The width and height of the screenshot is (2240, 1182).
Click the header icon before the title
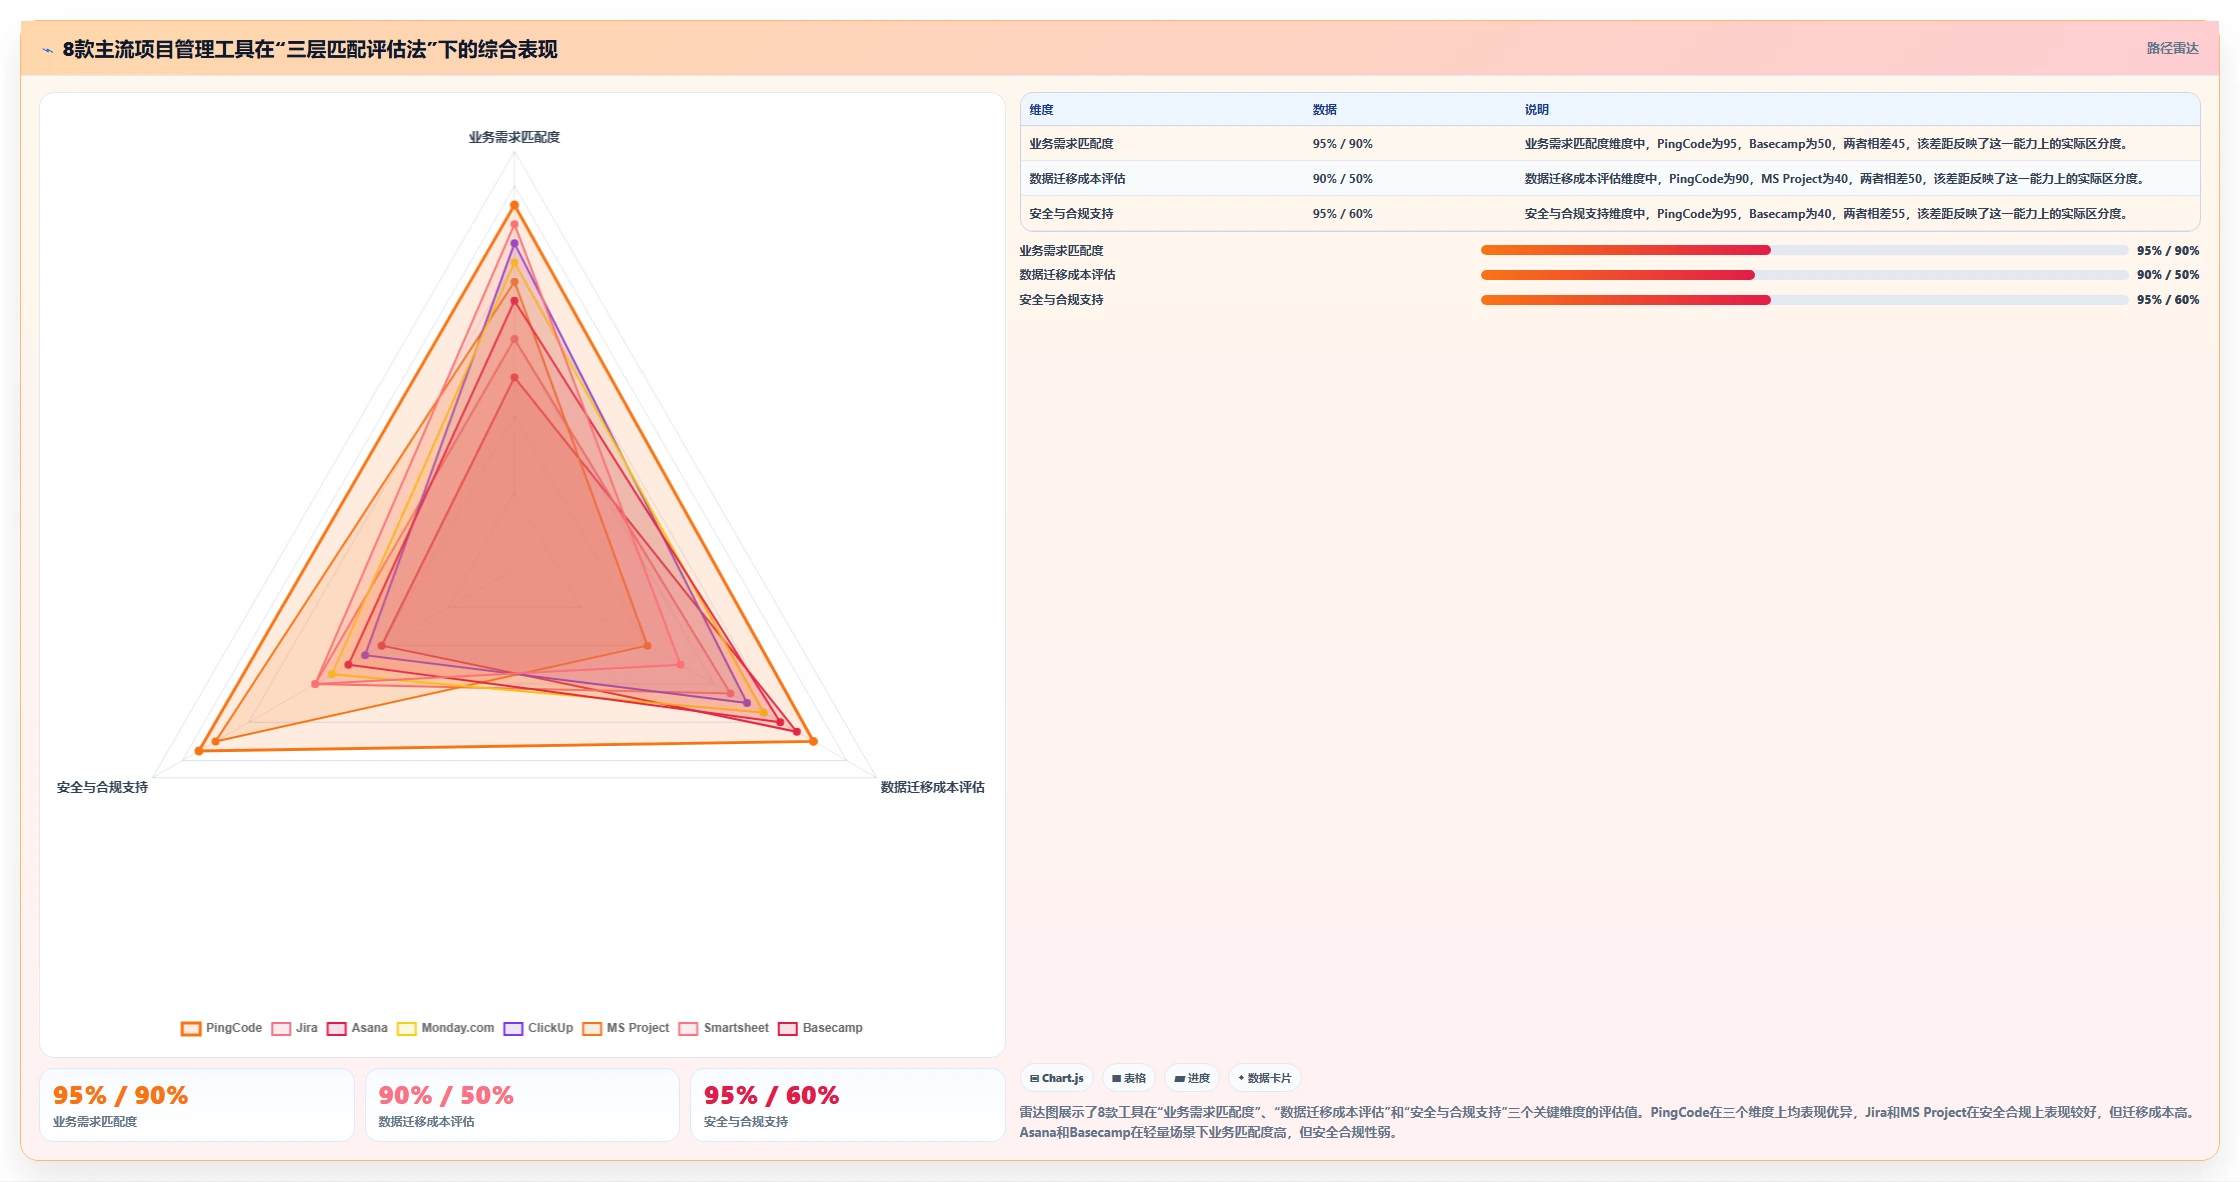[x=47, y=50]
